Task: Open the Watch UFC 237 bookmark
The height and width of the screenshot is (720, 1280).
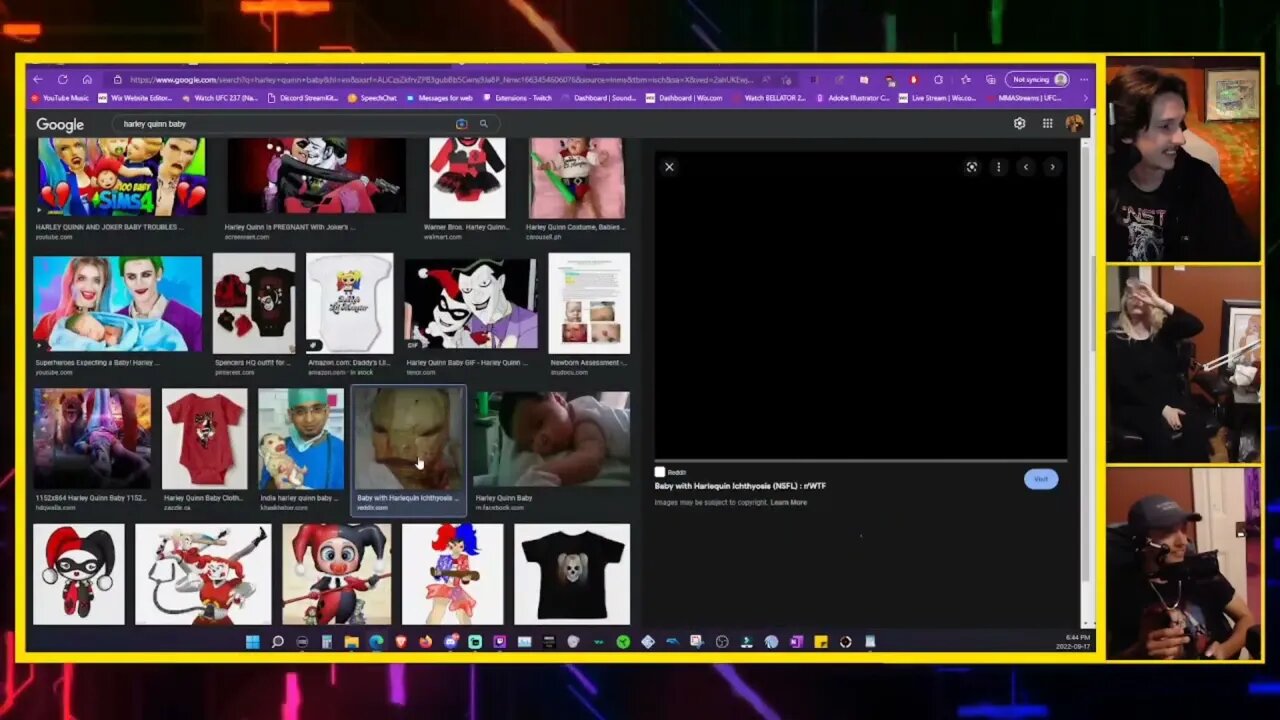Action: click(220, 98)
